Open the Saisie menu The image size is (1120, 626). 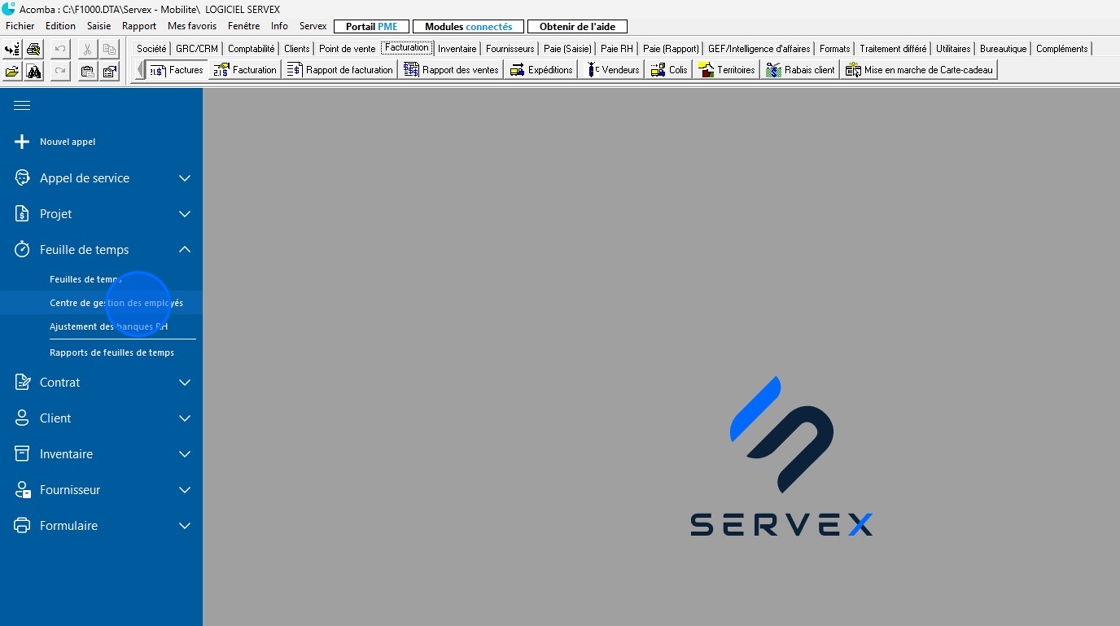99,26
